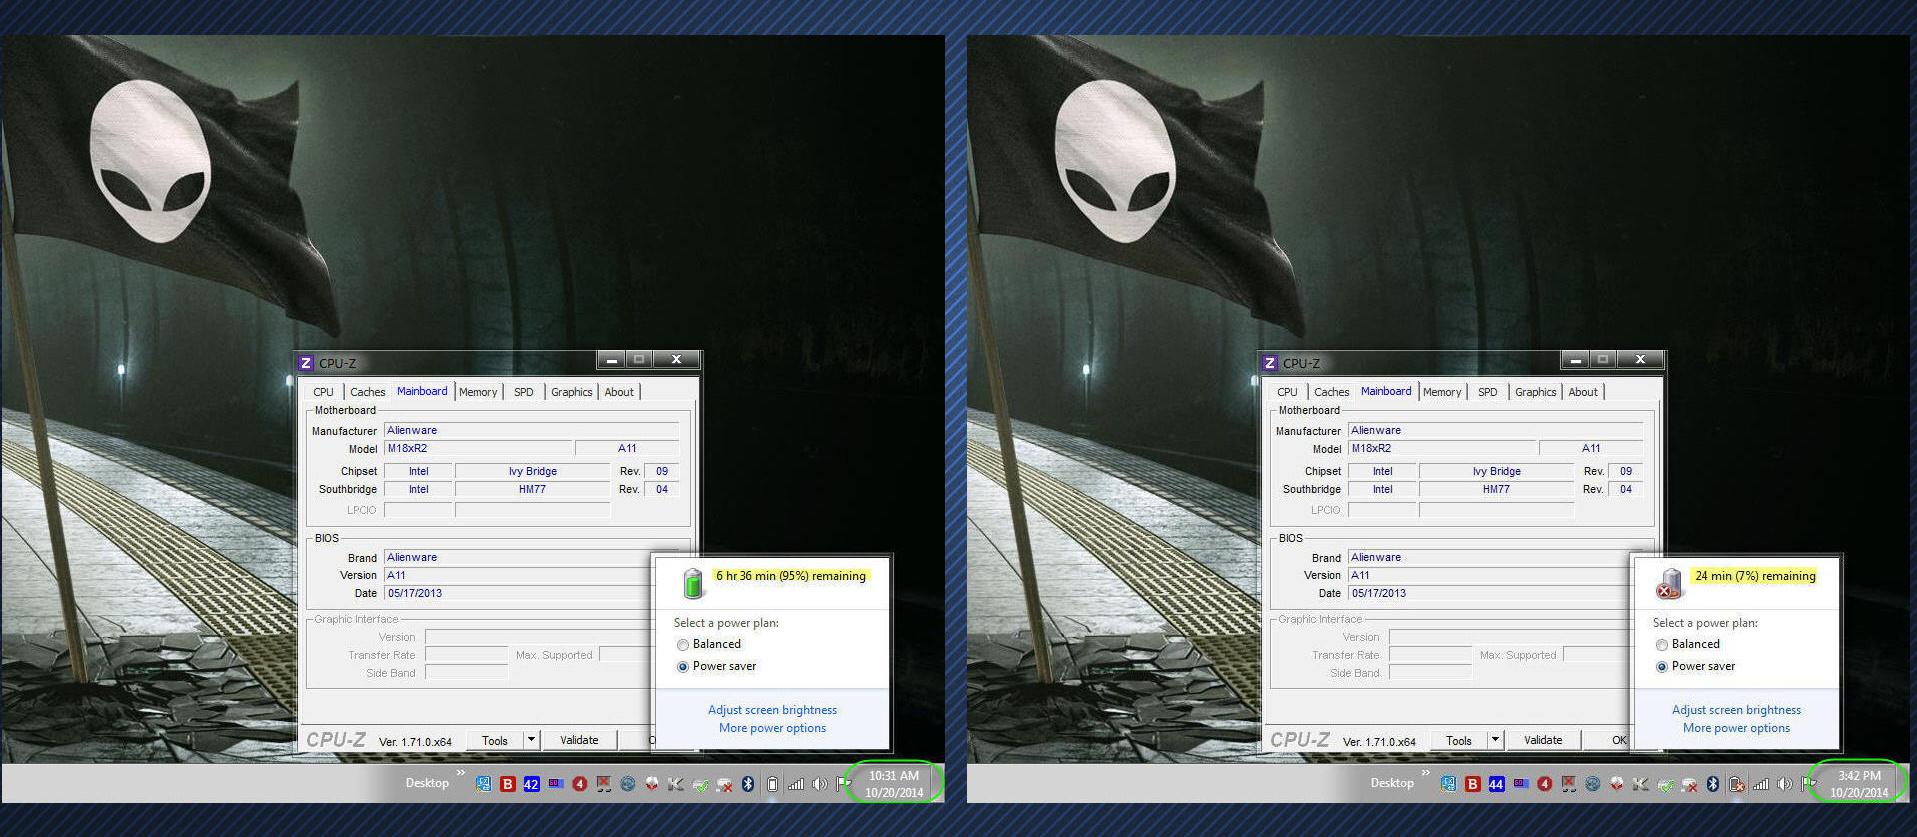This screenshot has height=837, width=1917.
Task: Open Tools dropdown arrow in 10:31 AM CPU-Z window
Action: coord(531,740)
